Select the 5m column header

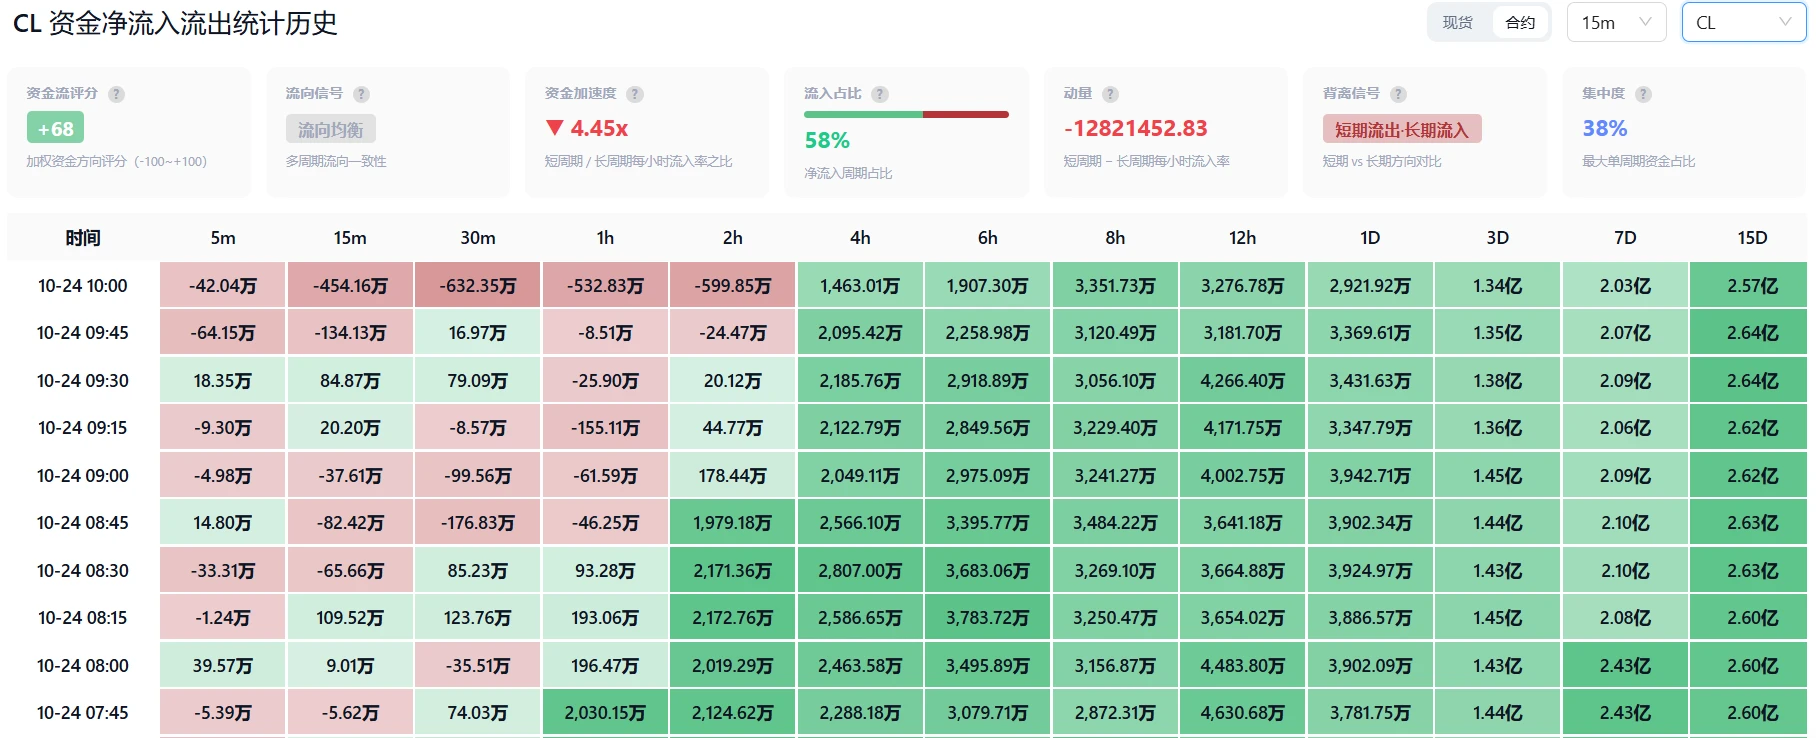223,238
